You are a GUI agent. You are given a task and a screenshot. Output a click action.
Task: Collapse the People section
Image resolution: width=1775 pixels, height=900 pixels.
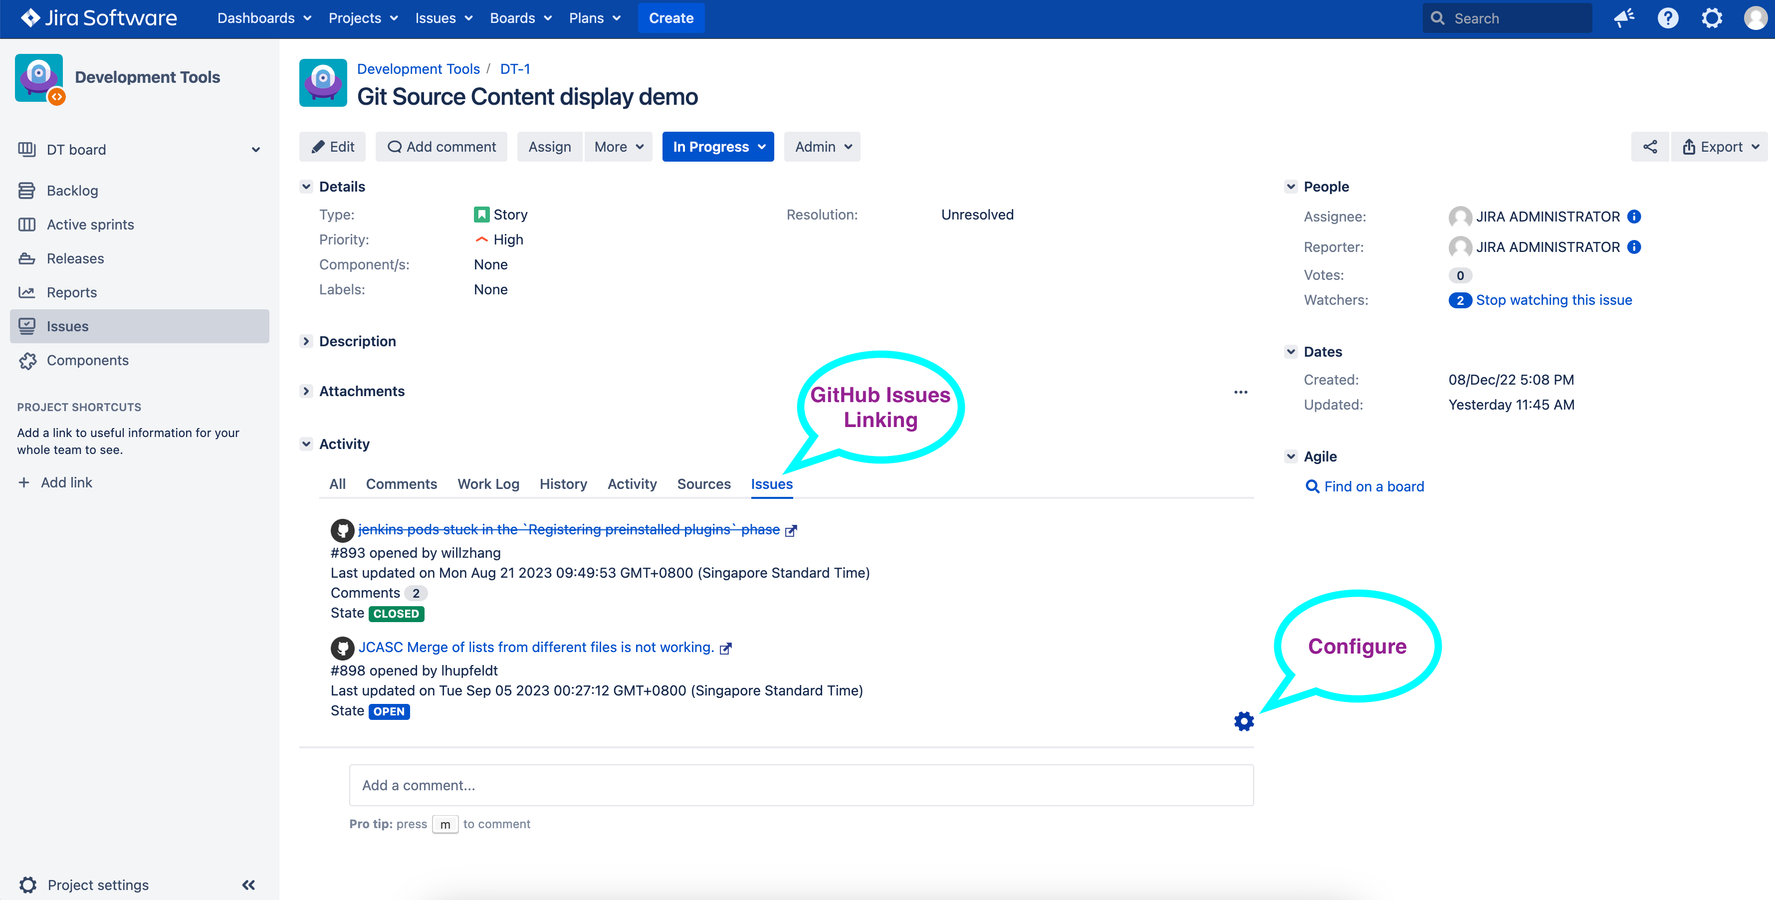point(1291,187)
